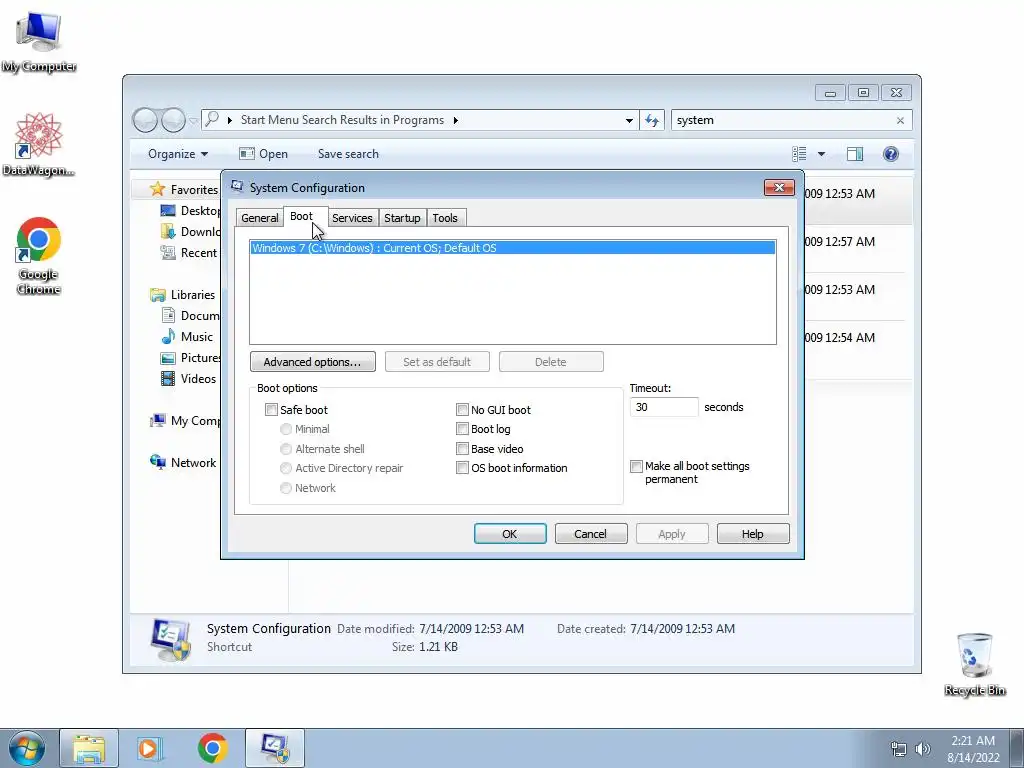
Task: Check the No GUI boot option
Action: pos(462,409)
